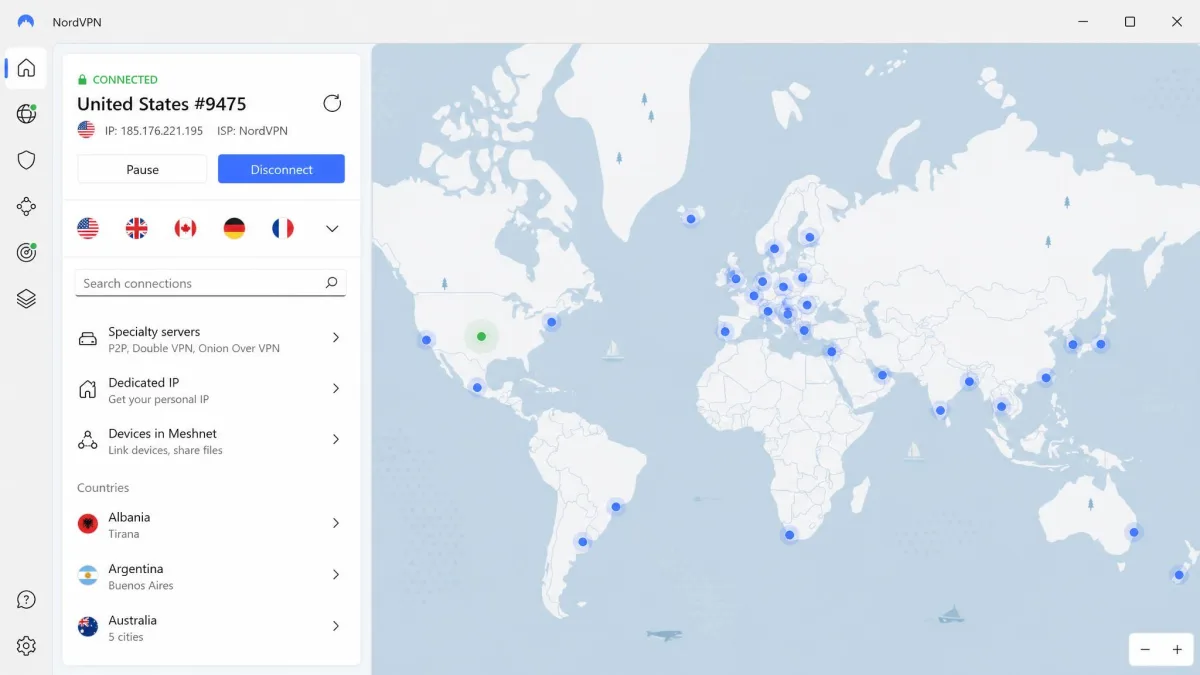Select the Japan east server dot

click(x=1100, y=344)
